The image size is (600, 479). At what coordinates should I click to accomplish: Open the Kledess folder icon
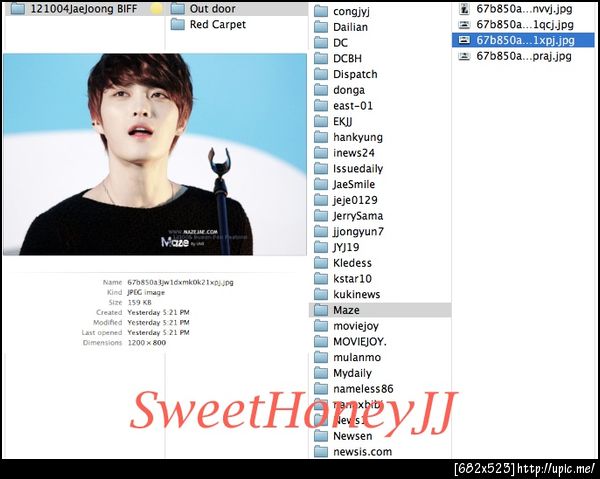point(321,262)
